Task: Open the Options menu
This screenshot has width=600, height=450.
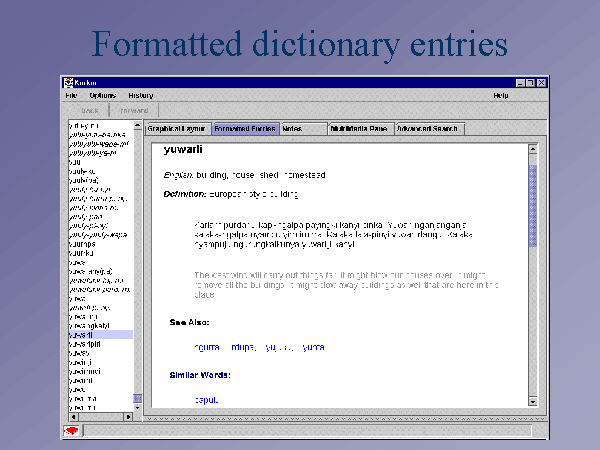Action: [x=102, y=95]
